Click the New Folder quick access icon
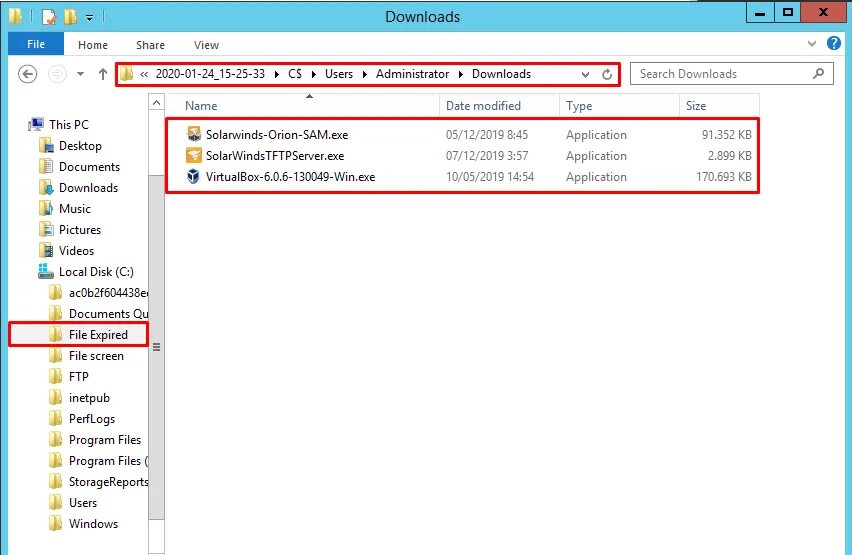The image size is (852, 555). (70, 17)
